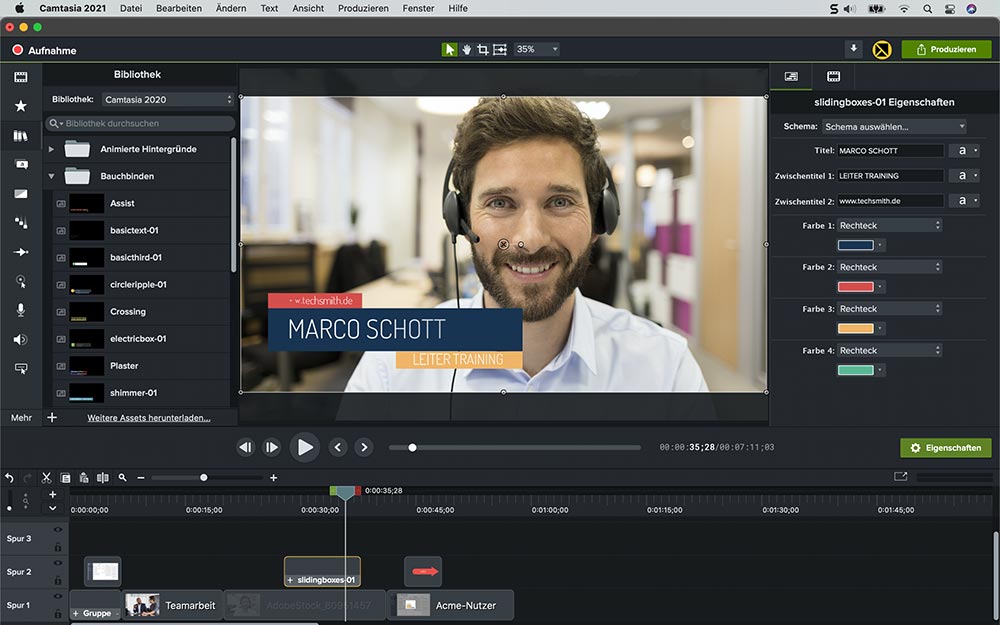Select the Library books icon

point(21,135)
